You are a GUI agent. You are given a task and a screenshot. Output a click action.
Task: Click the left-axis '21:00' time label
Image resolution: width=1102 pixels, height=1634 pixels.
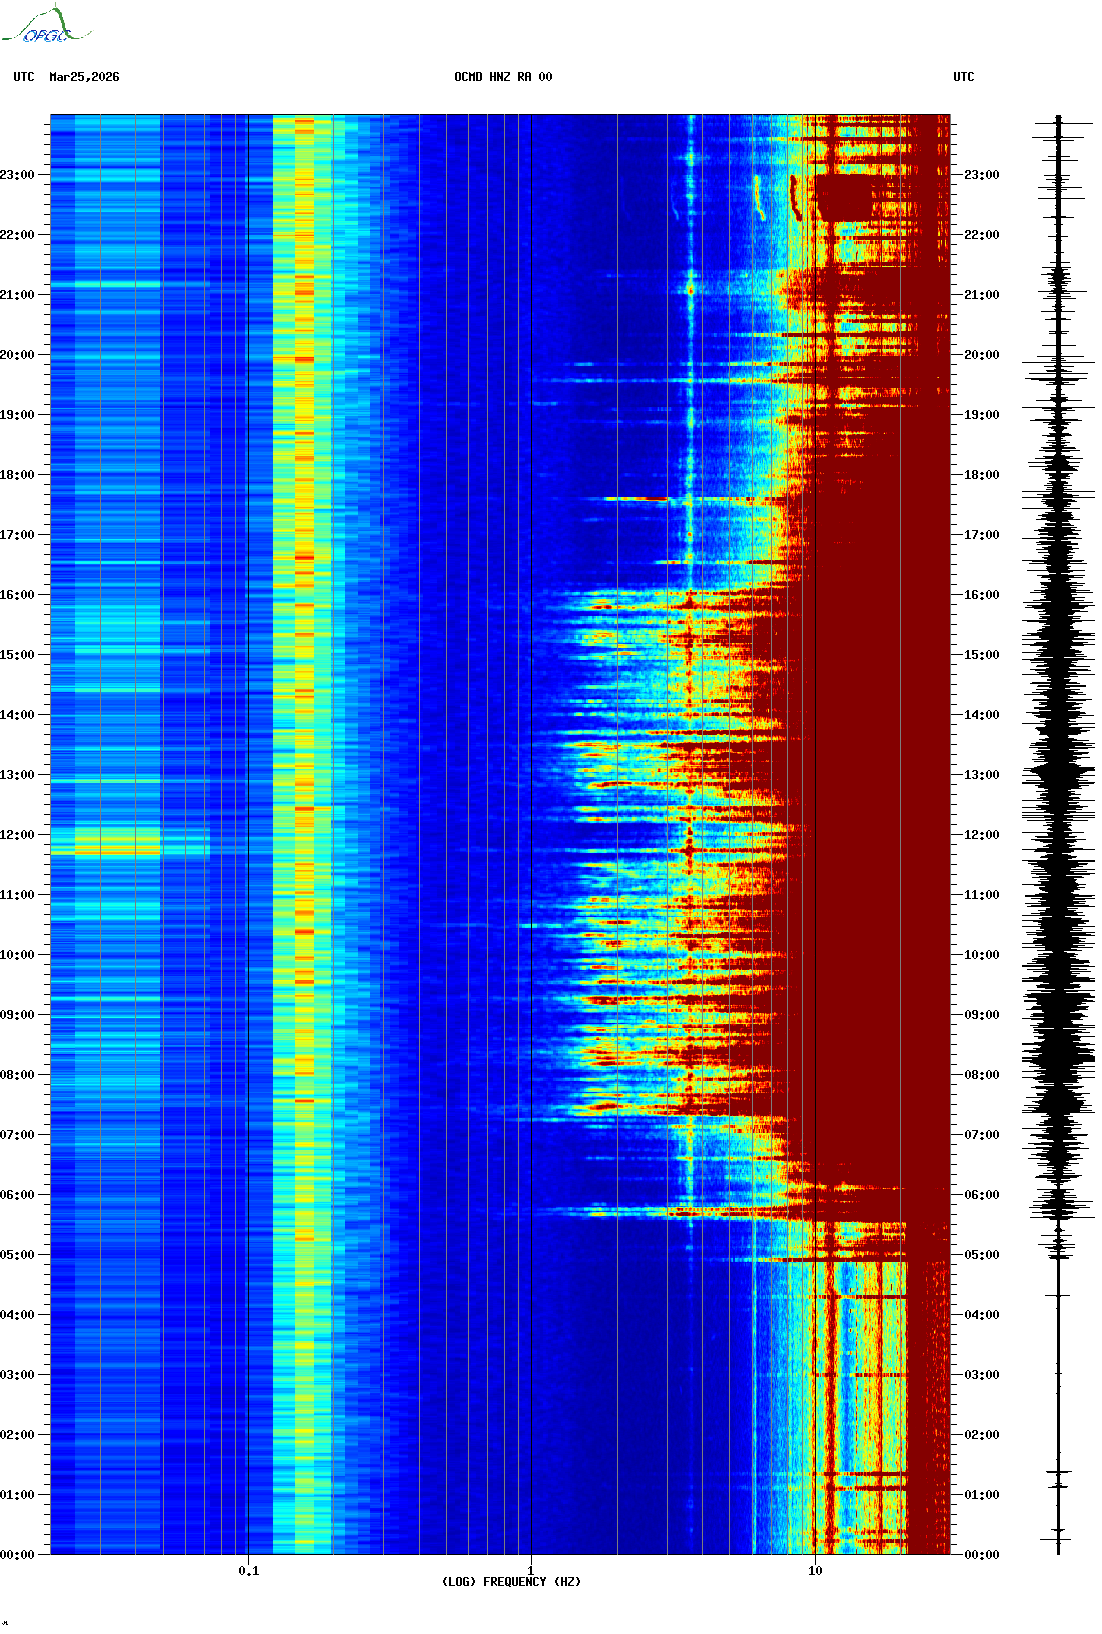coord(17,295)
